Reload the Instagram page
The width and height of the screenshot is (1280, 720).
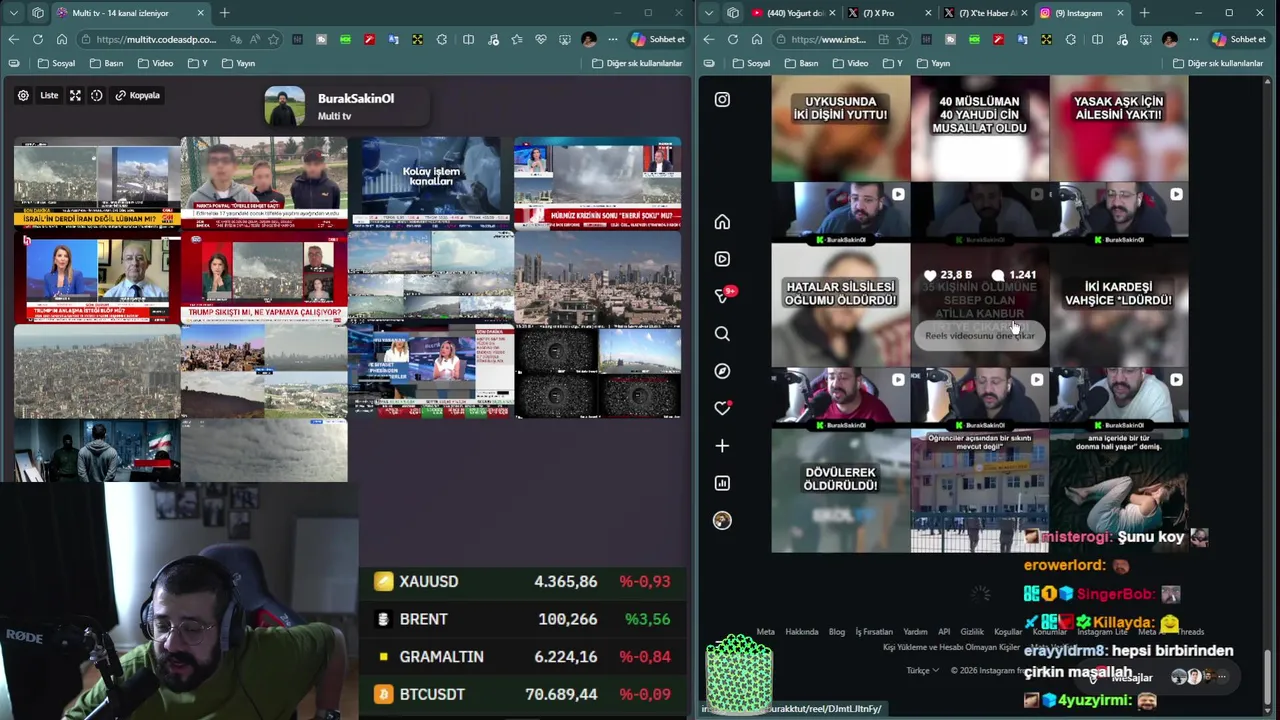coord(732,39)
